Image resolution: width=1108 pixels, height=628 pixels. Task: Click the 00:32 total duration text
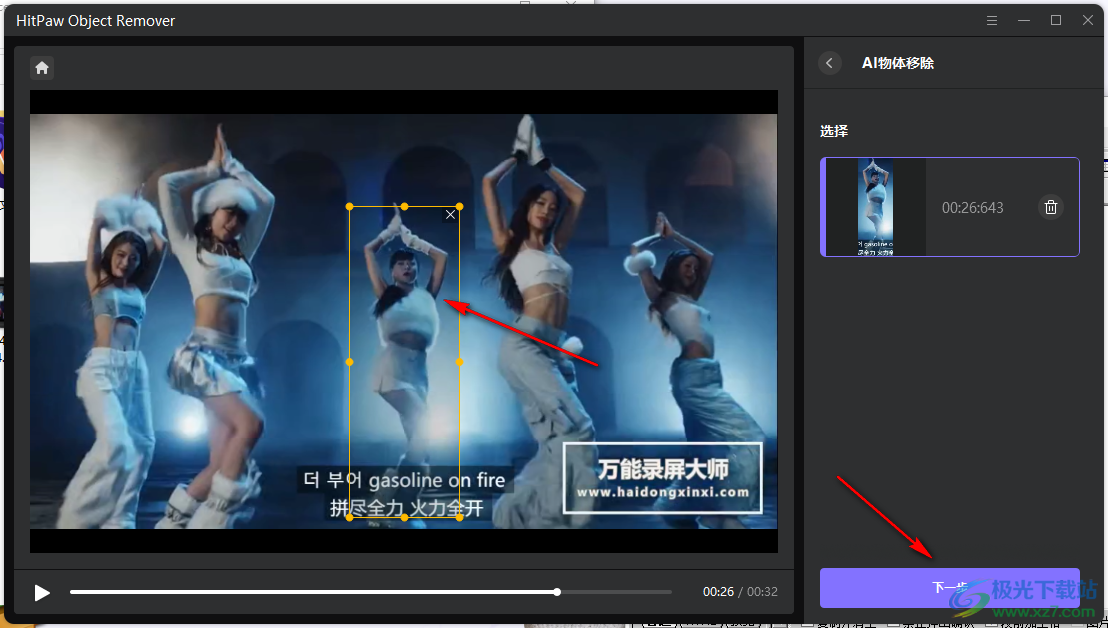[x=762, y=592]
